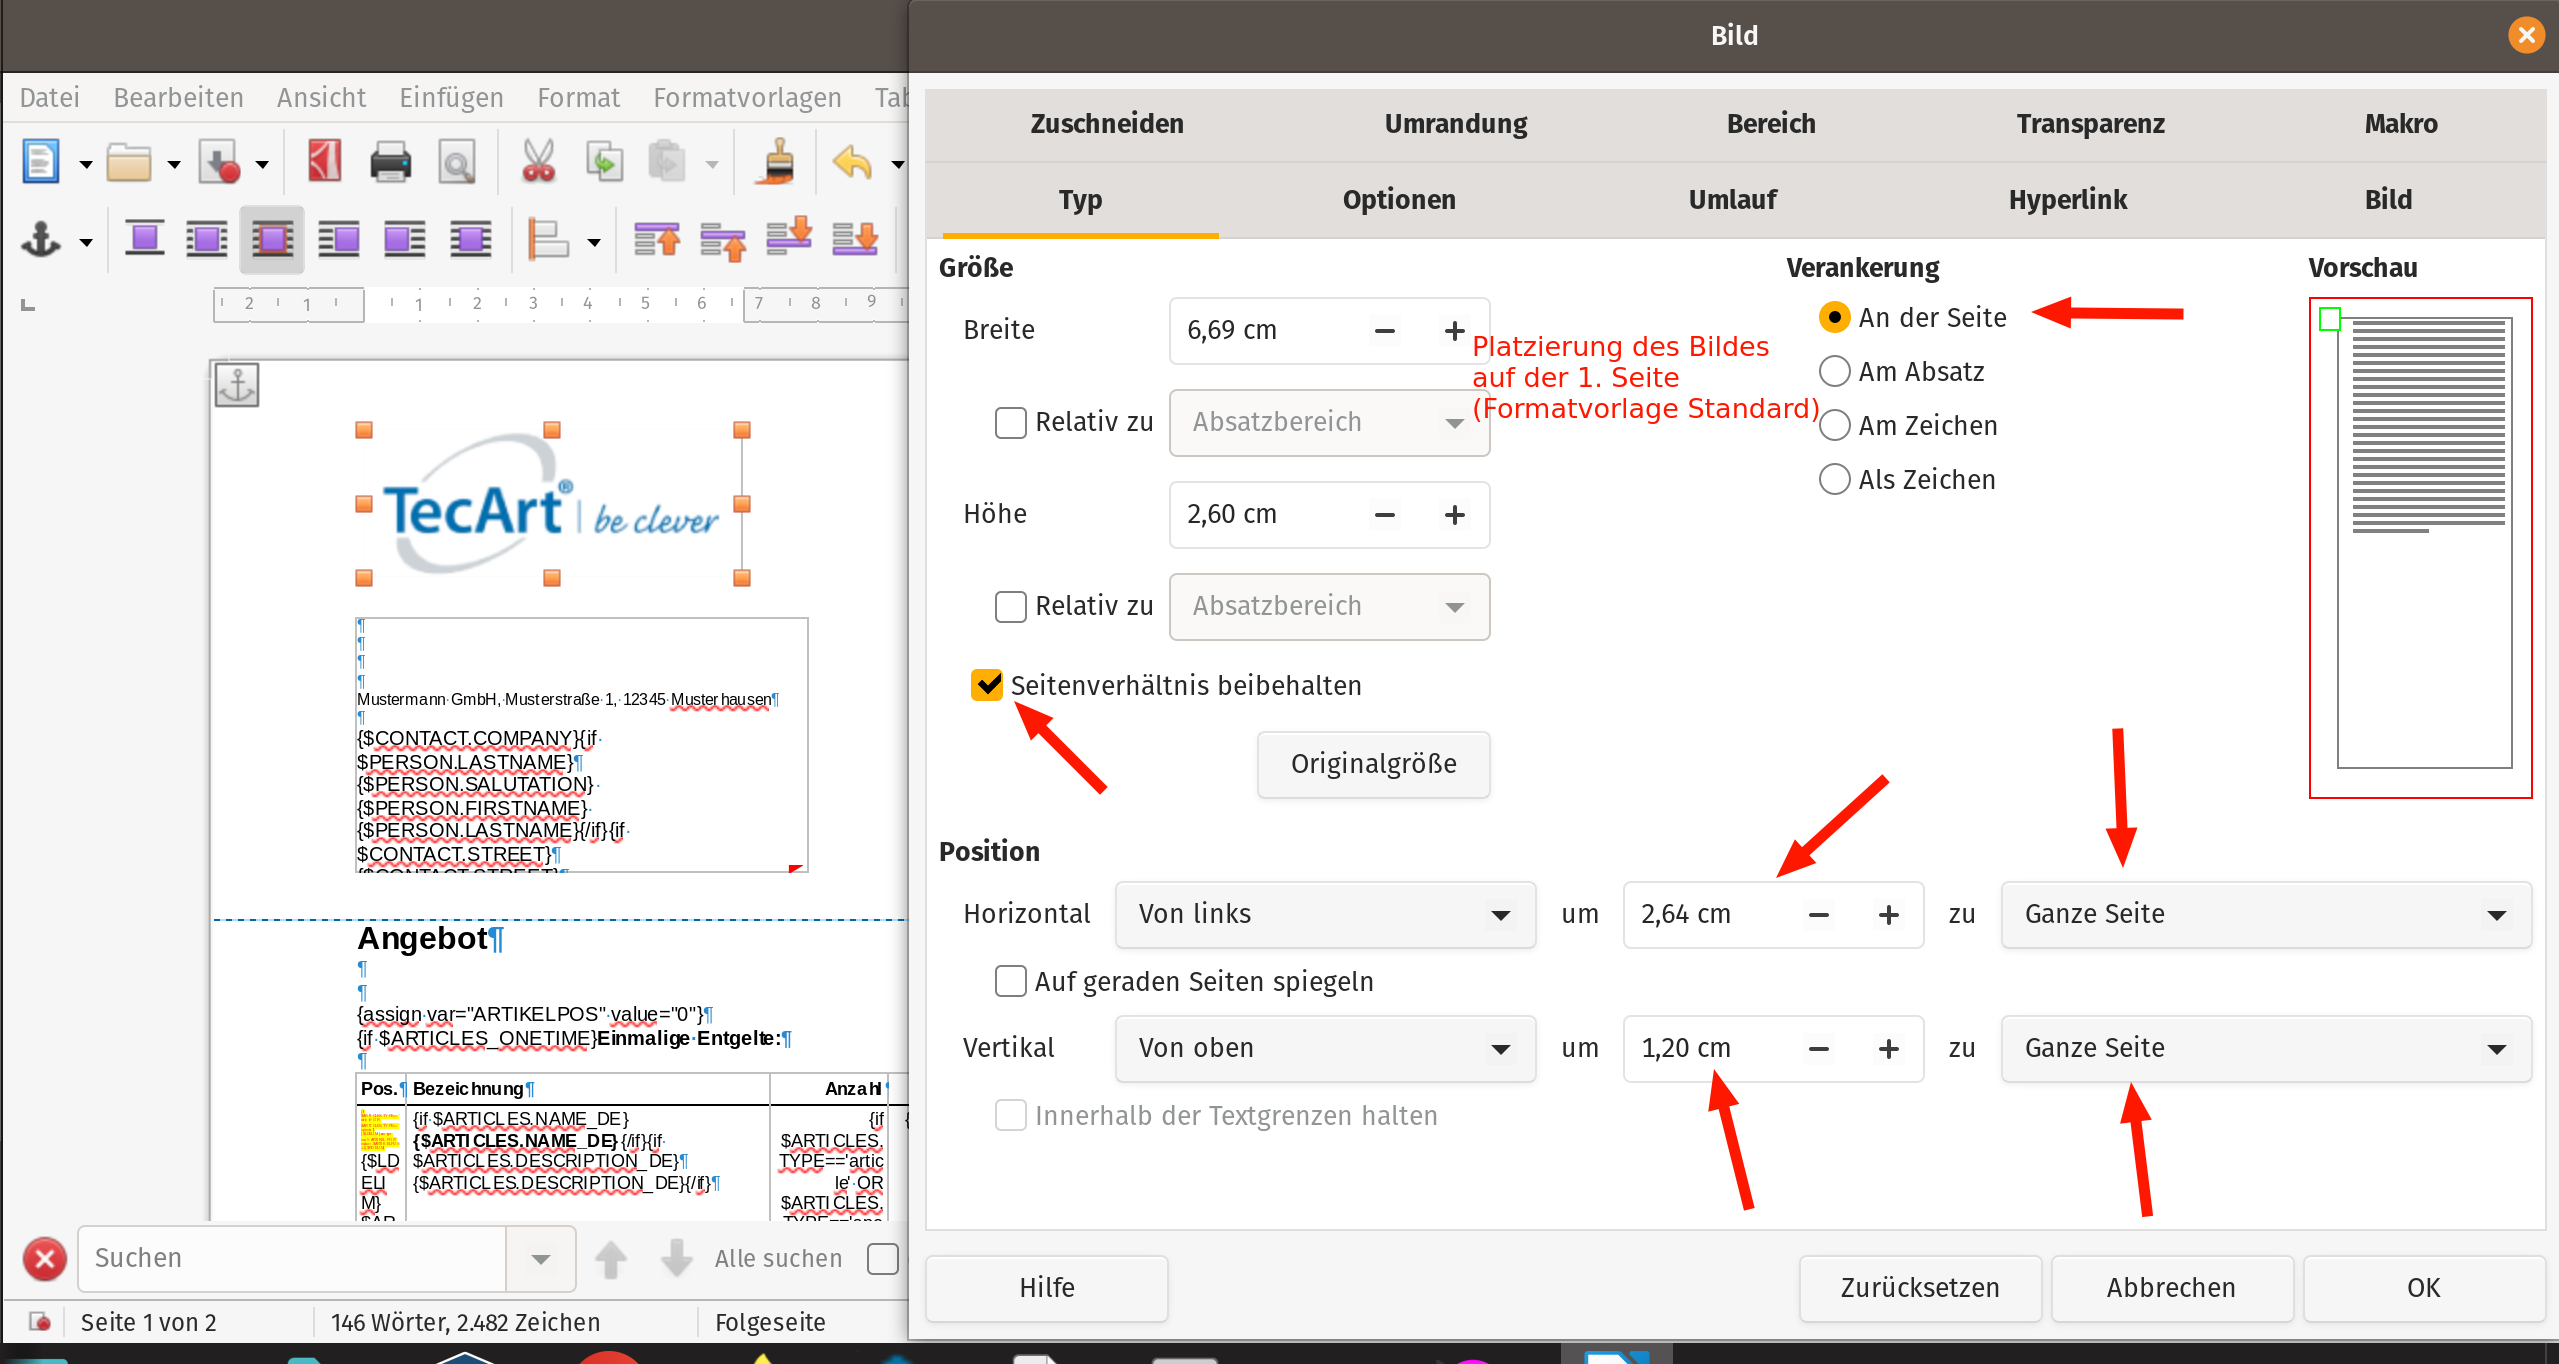2559x1364 pixels.
Task: Click the Print Preview magnifier icon
Action: pyautogui.click(x=456, y=162)
